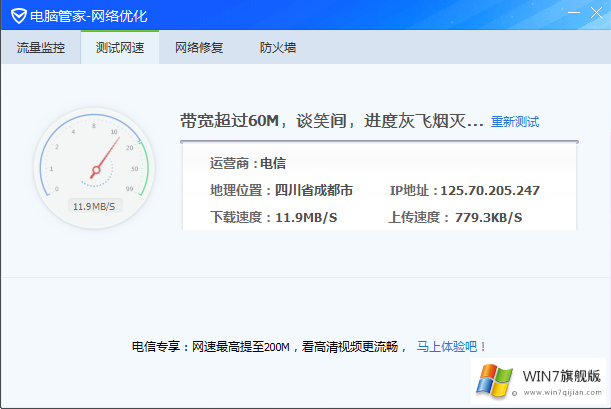Click the IP地址：125.70.205.247 value
Screen dimensions: 611x409
coord(464,190)
